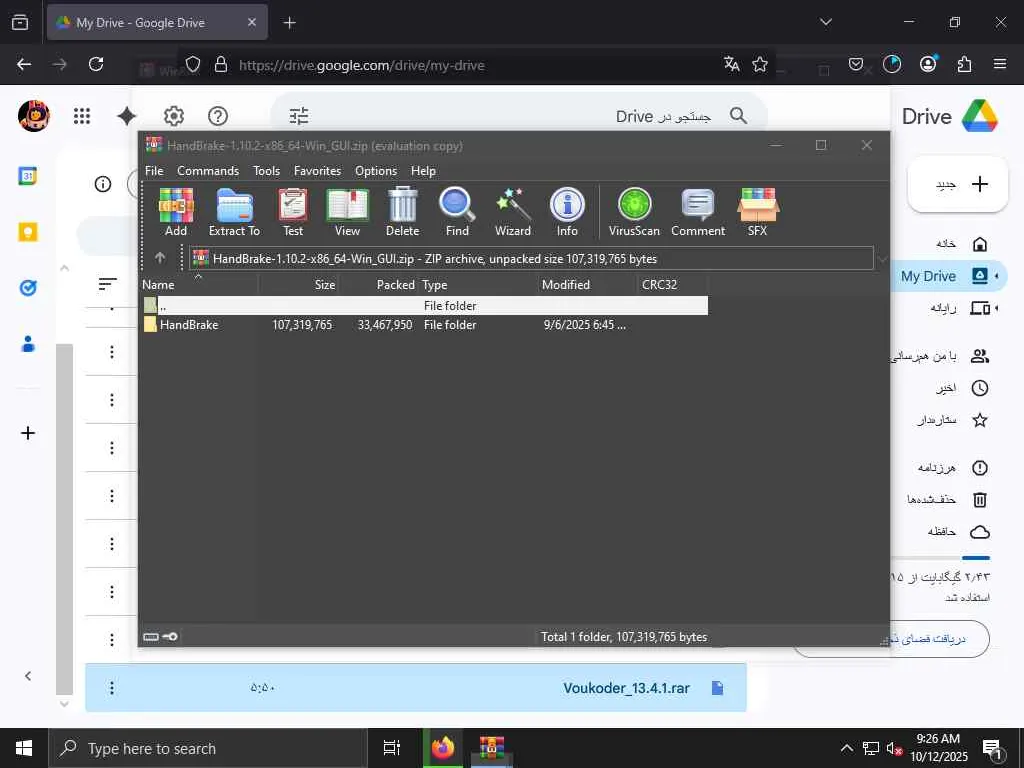Open more actions for Voukoder_13.4.1.rar
1024x768 pixels.
[112, 688]
